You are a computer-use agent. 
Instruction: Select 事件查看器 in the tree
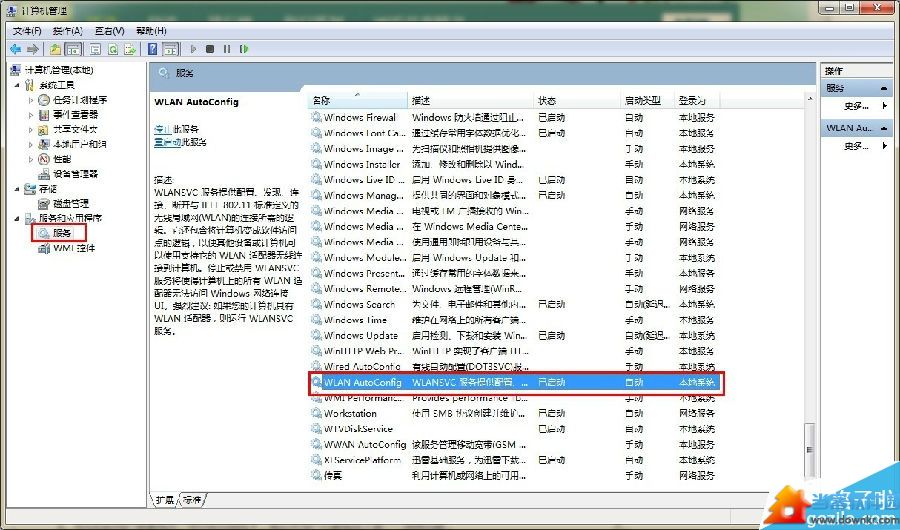[x=75, y=115]
